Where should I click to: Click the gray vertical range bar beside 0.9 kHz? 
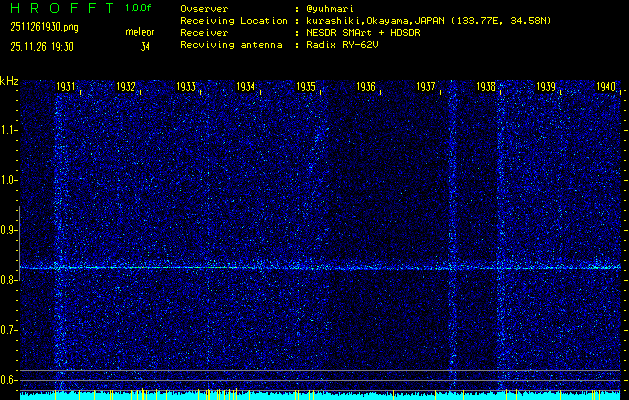pyautogui.click(x=20, y=243)
